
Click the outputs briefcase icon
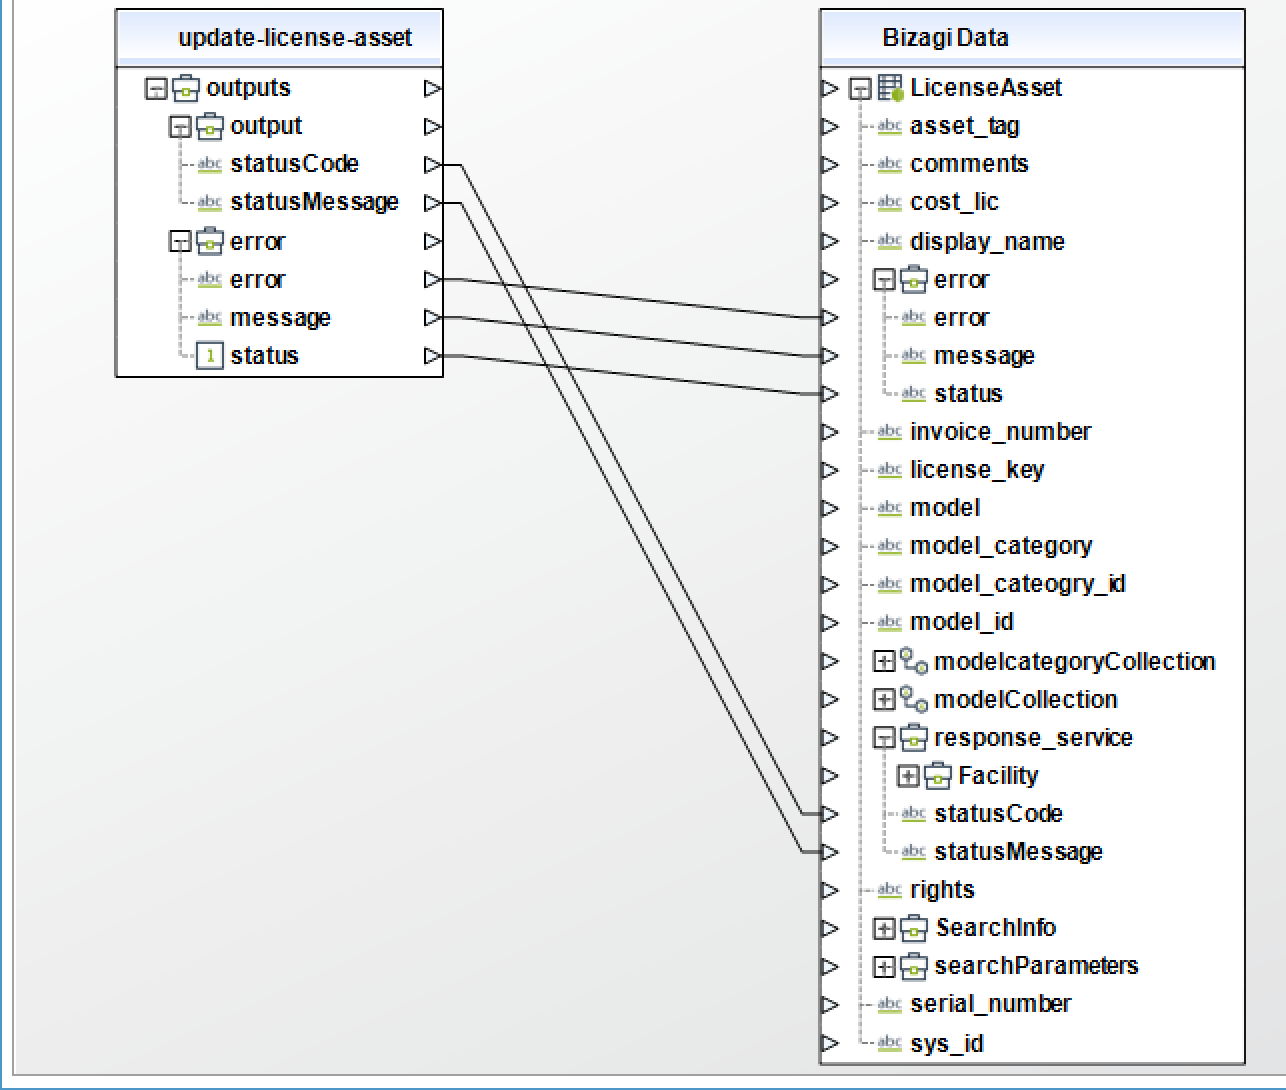185,88
